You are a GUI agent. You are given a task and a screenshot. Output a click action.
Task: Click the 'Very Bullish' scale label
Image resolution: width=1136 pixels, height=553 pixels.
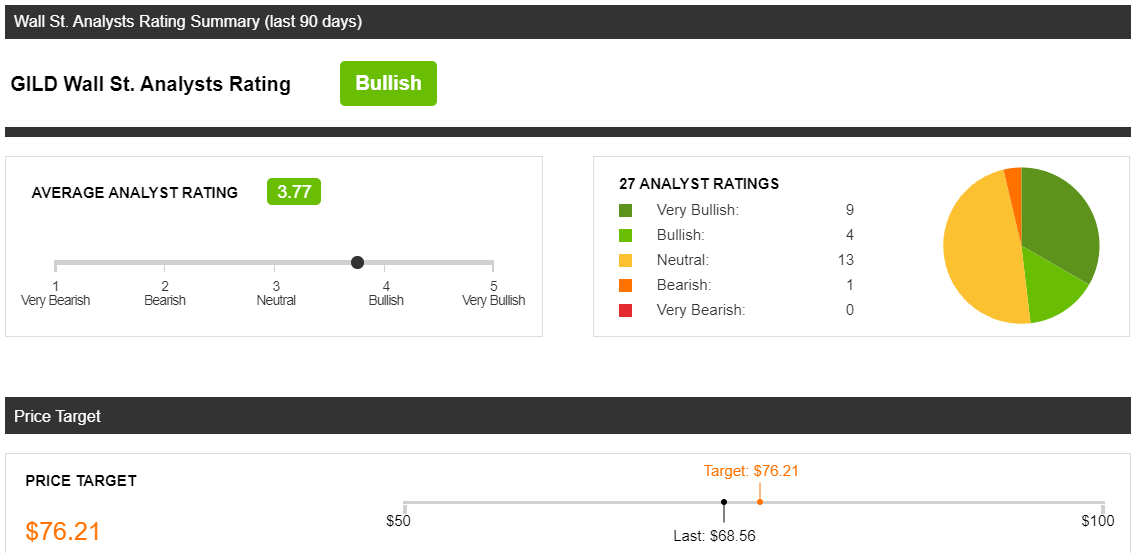pos(493,300)
